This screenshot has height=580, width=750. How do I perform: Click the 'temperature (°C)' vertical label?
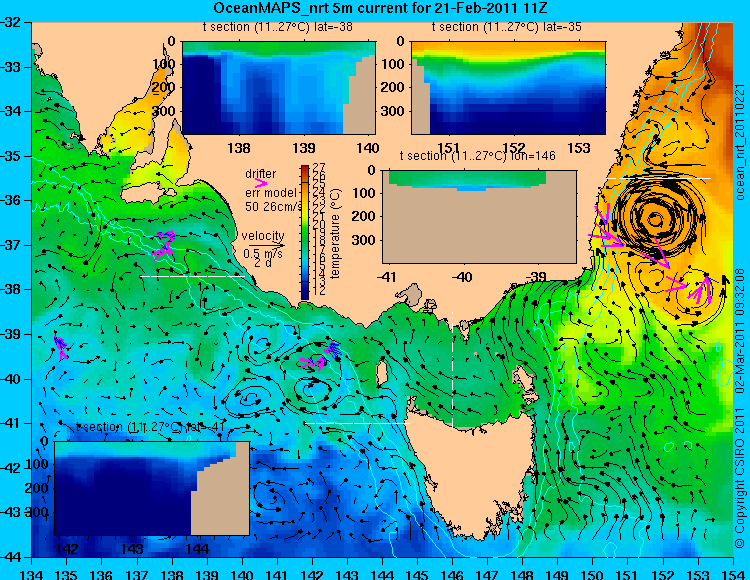335,233
